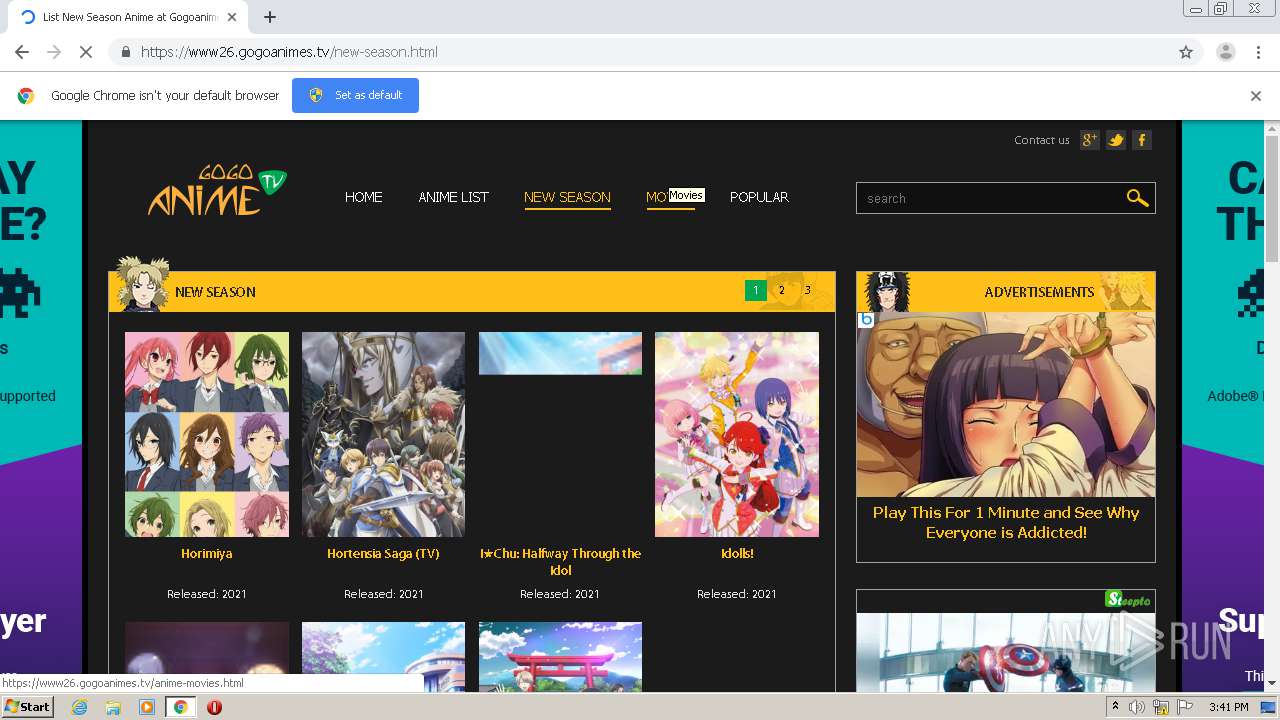The image size is (1280, 720).
Task: Click the forward navigation arrow
Action: (x=53, y=52)
